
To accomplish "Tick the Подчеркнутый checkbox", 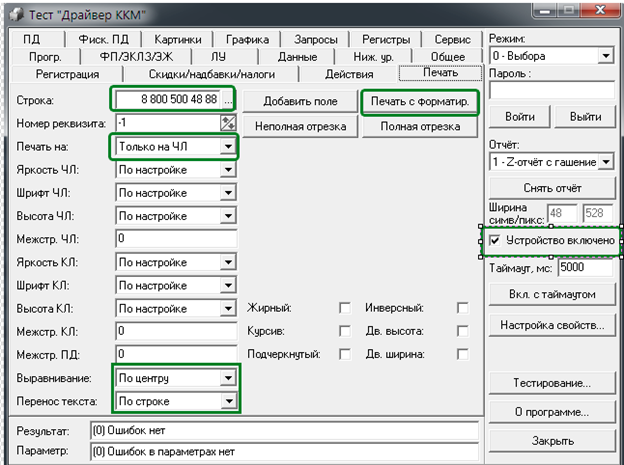I will pos(345,354).
